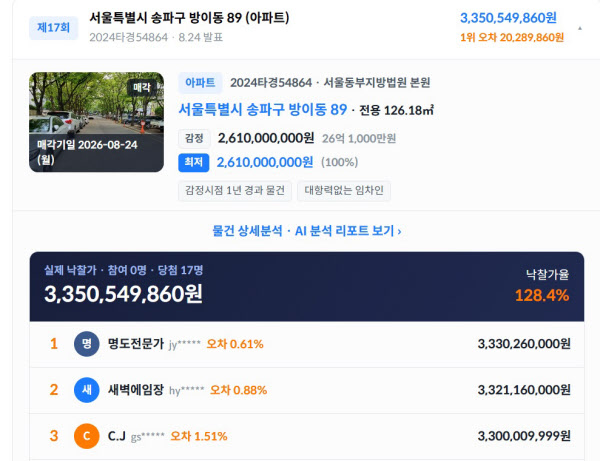Open the 서울특별시 송파구 방이동 89 link
Viewport: 600px width, 461px height.
(x=262, y=110)
